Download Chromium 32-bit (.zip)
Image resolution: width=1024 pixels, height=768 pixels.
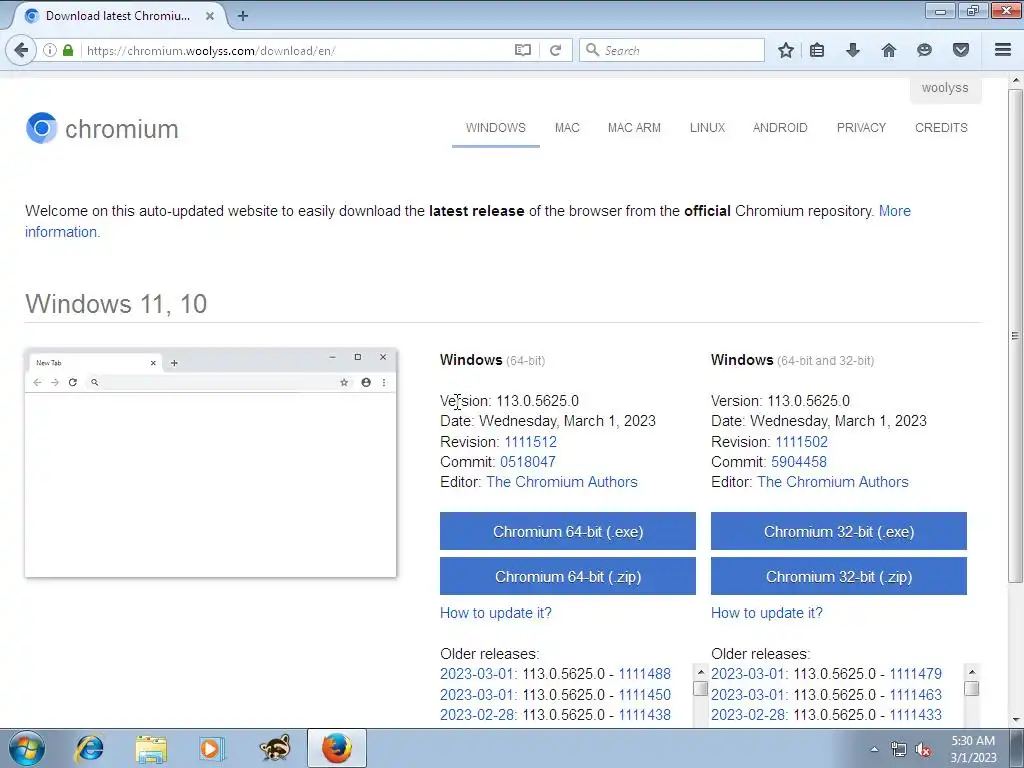(839, 577)
